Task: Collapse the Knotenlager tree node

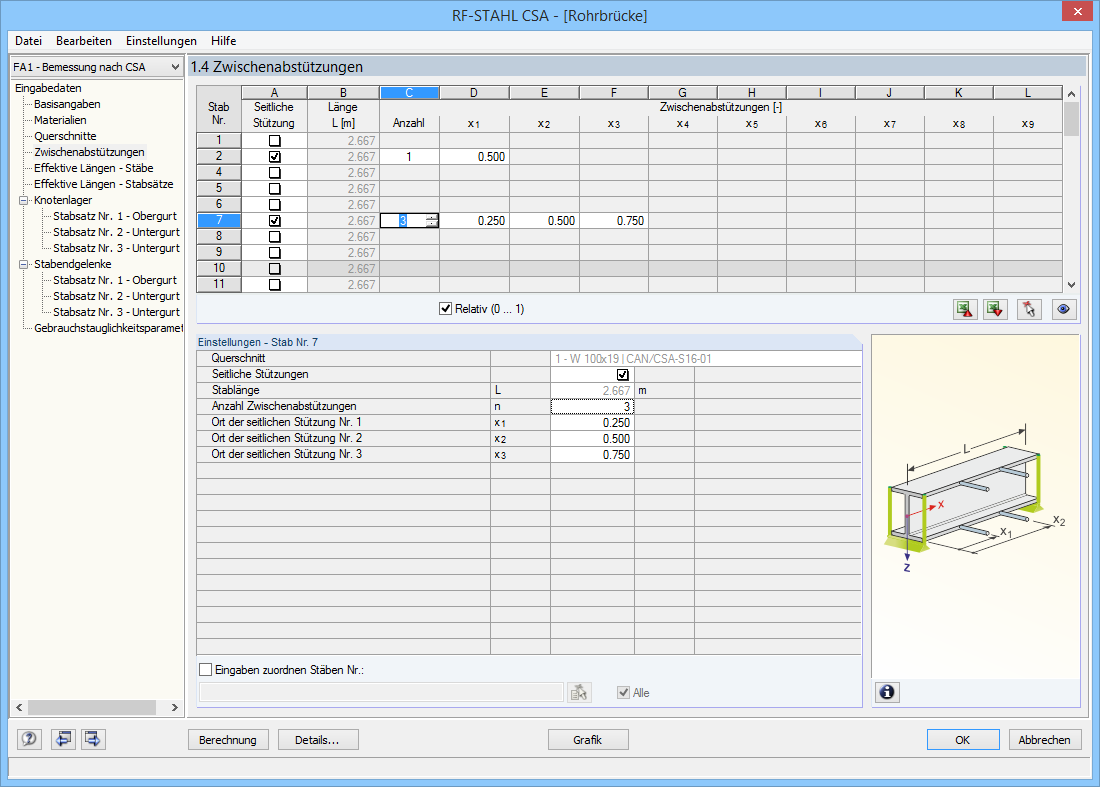Action: (x=24, y=200)
